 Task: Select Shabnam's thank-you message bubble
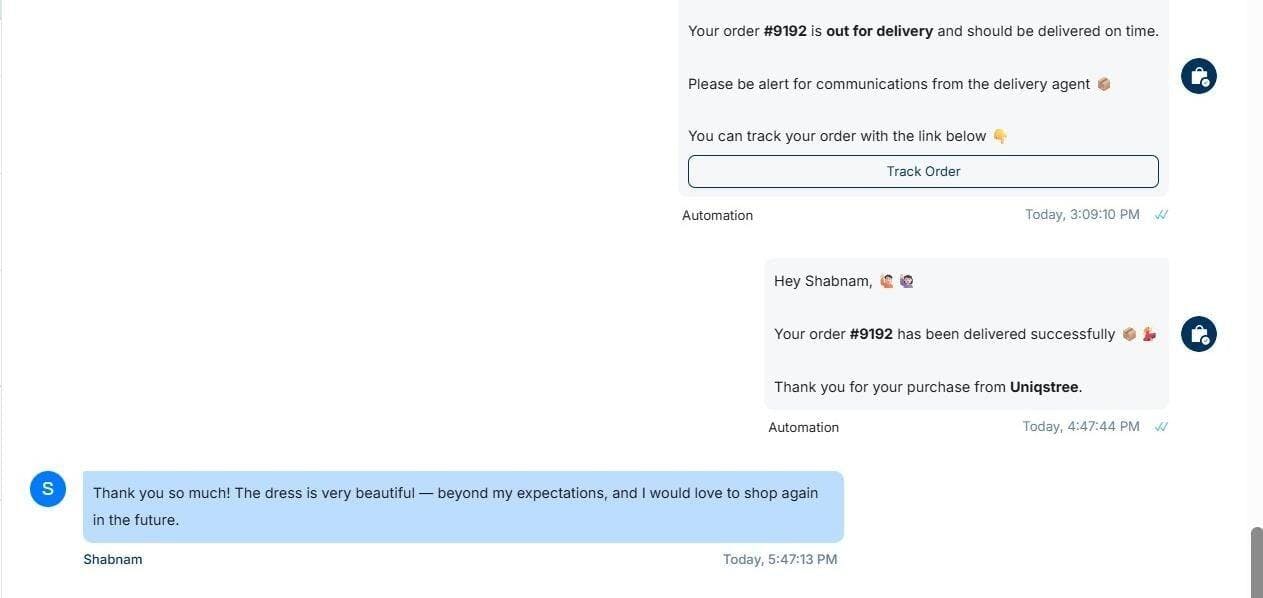click(463, 507)
